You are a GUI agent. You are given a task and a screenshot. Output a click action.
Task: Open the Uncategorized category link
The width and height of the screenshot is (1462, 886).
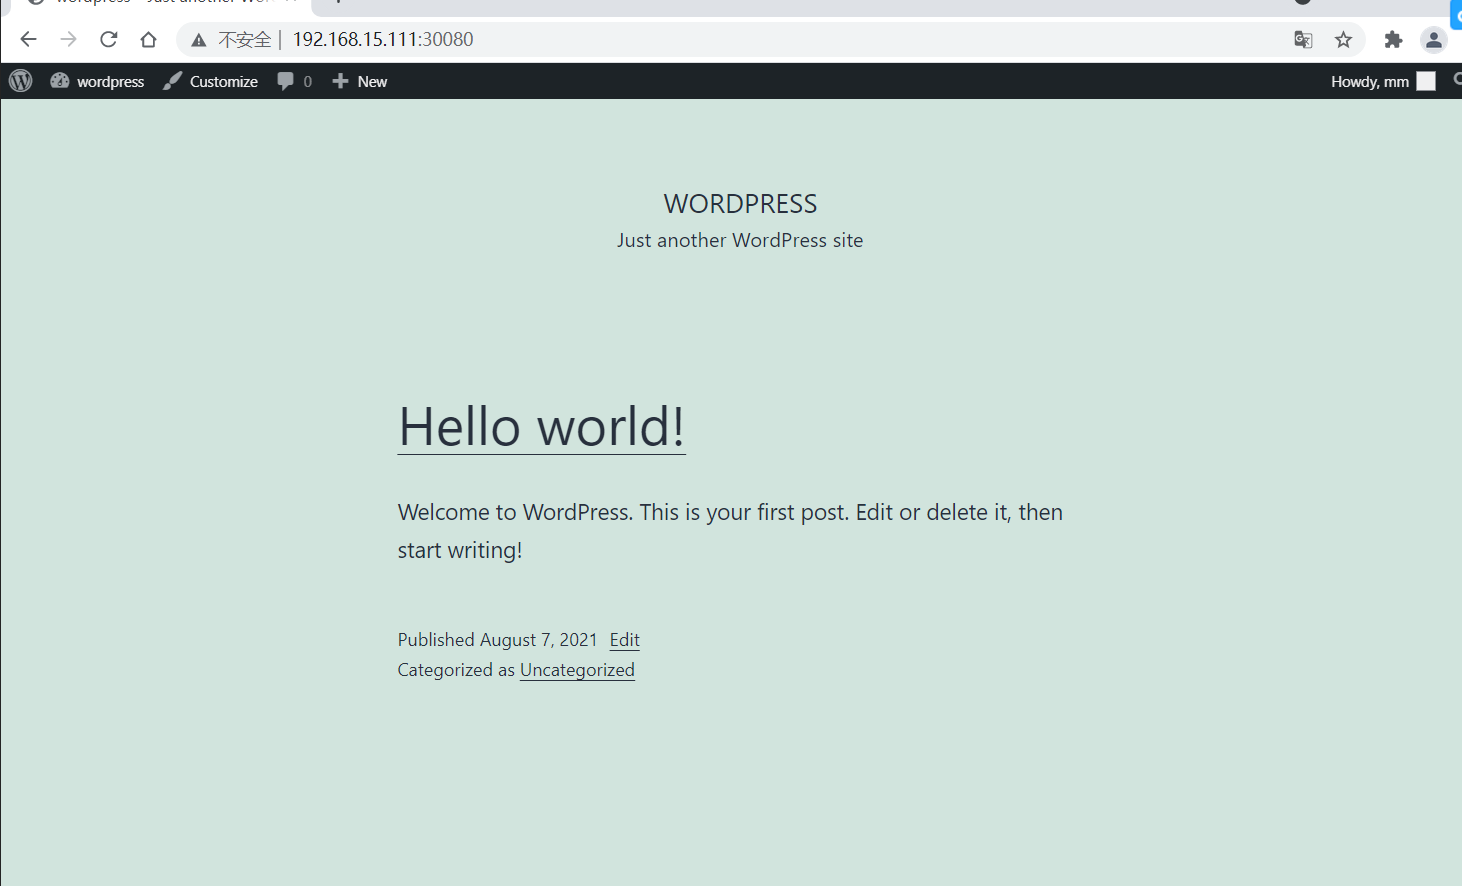click(x=577, y=670)
